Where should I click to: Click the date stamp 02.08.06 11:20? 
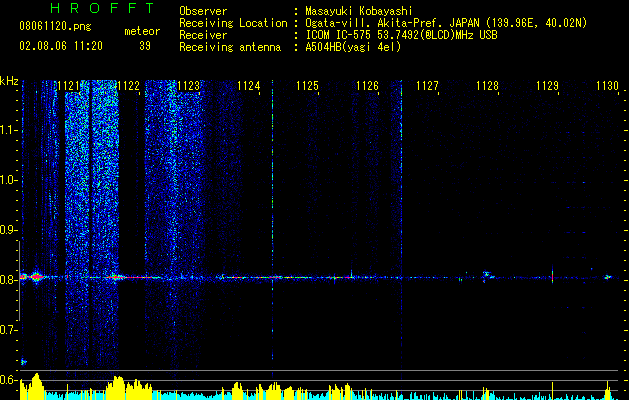click(x=61, y=46)
